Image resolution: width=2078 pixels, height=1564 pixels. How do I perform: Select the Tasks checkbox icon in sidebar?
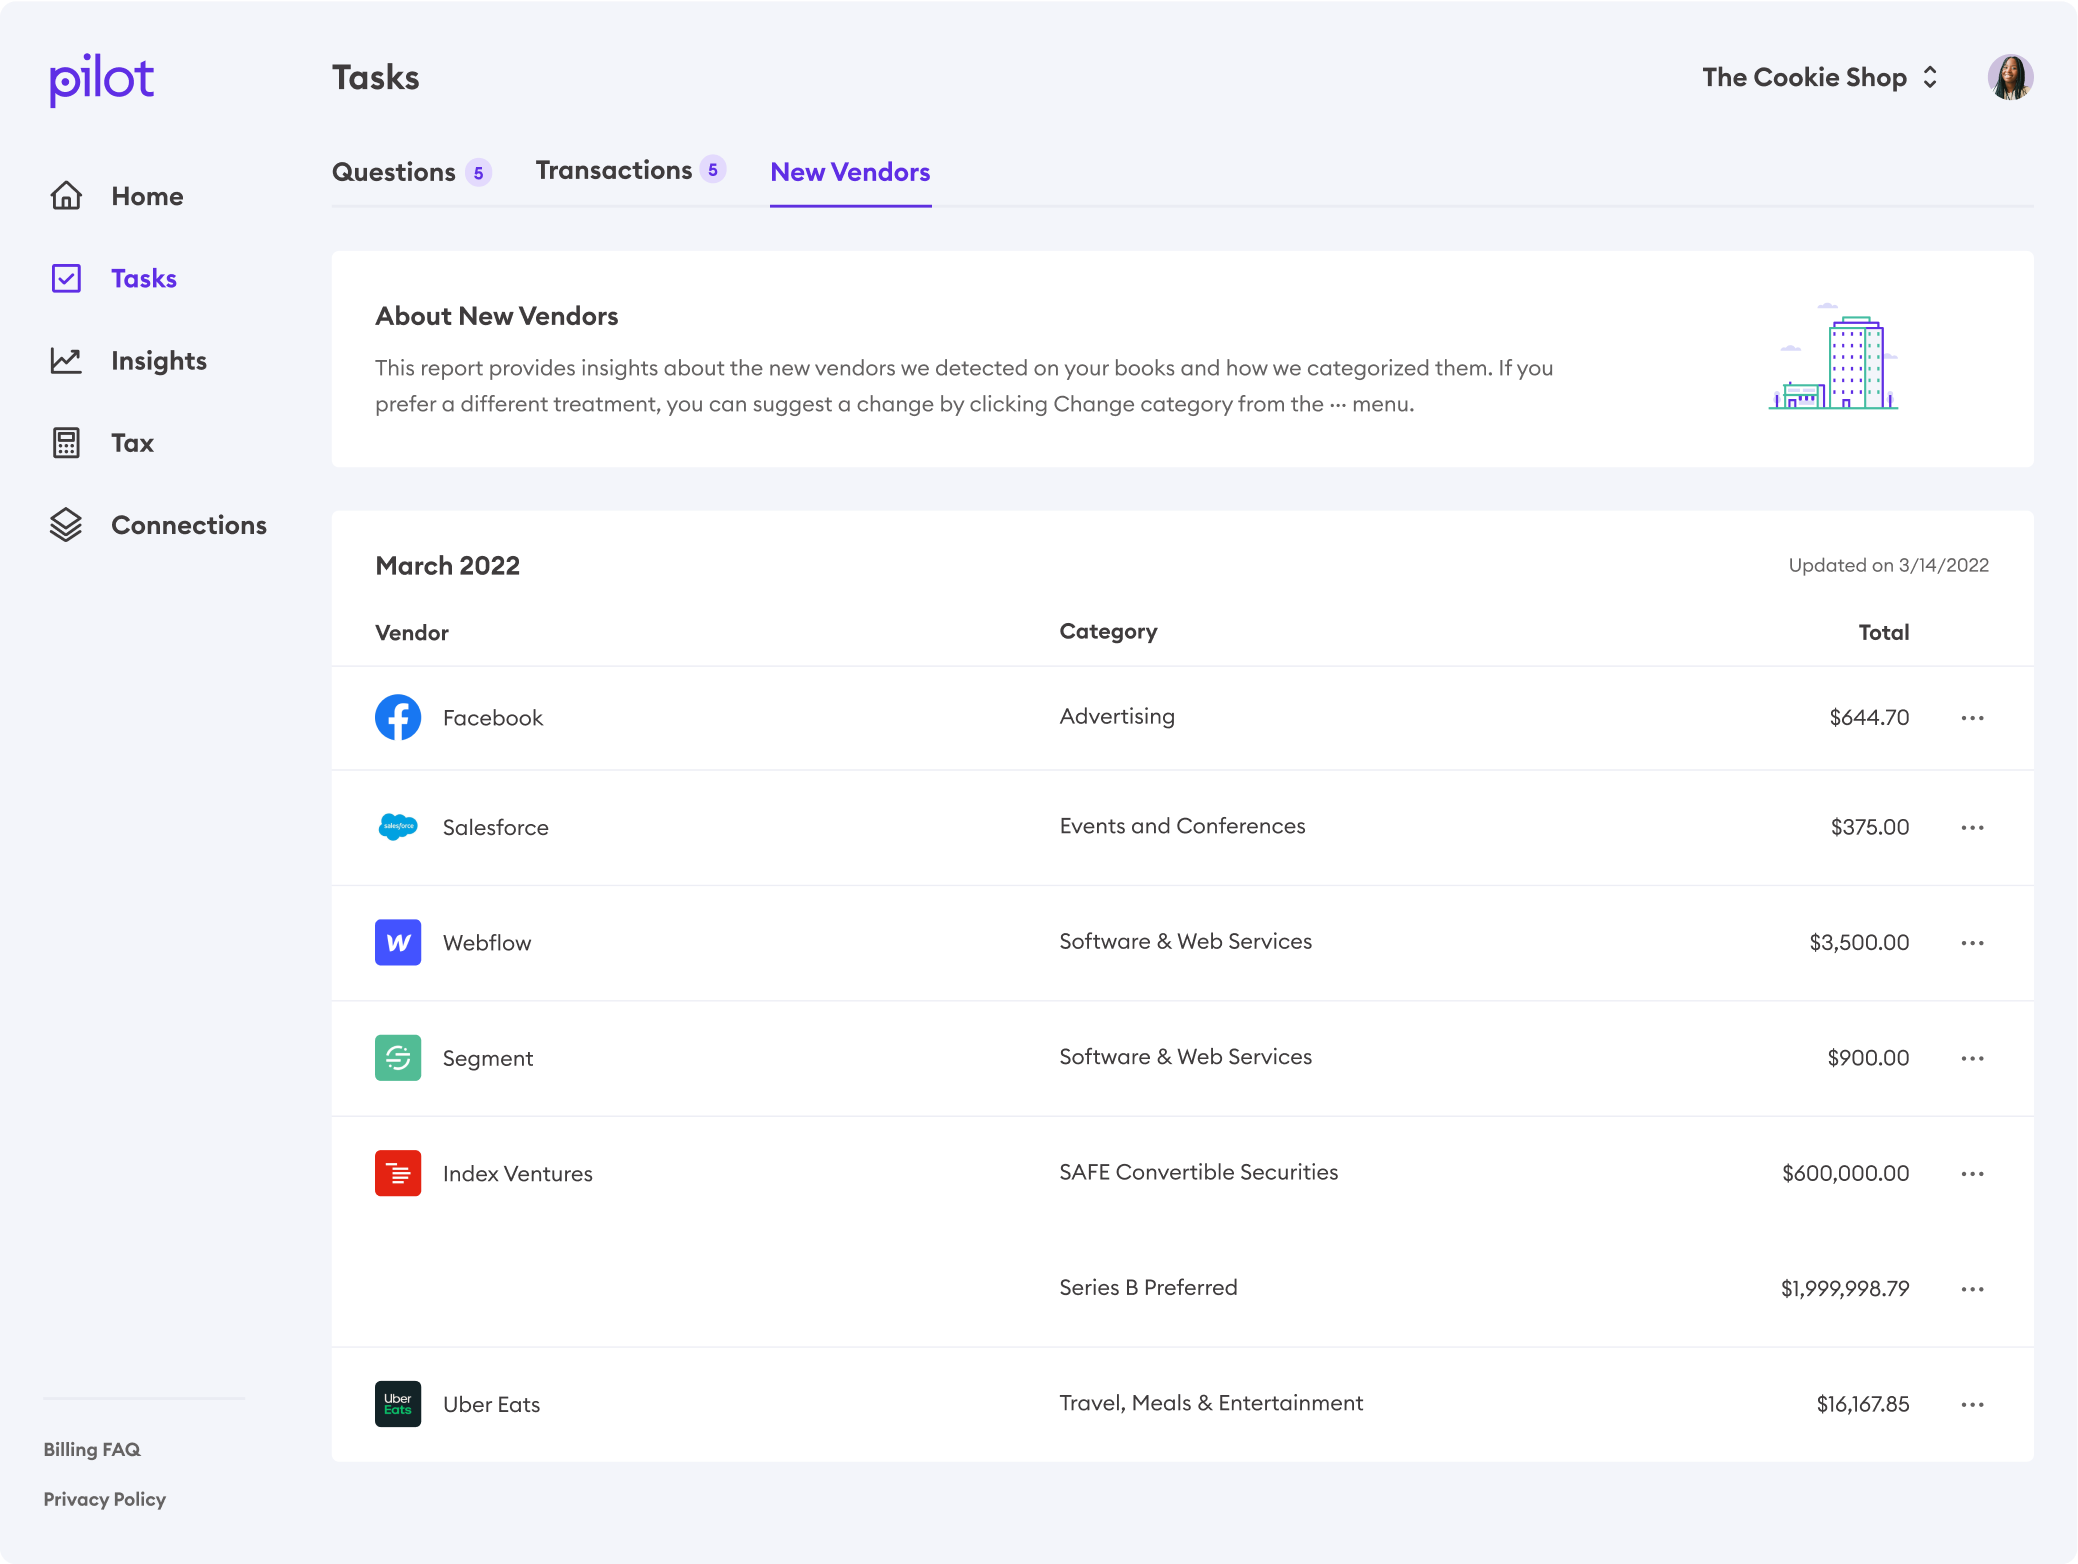[66, 278]
